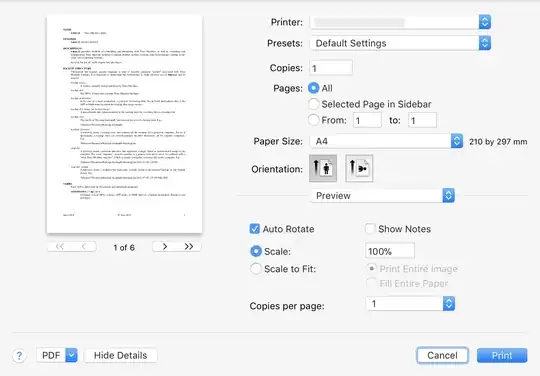Select portrait orientation icon

[323, 168]
